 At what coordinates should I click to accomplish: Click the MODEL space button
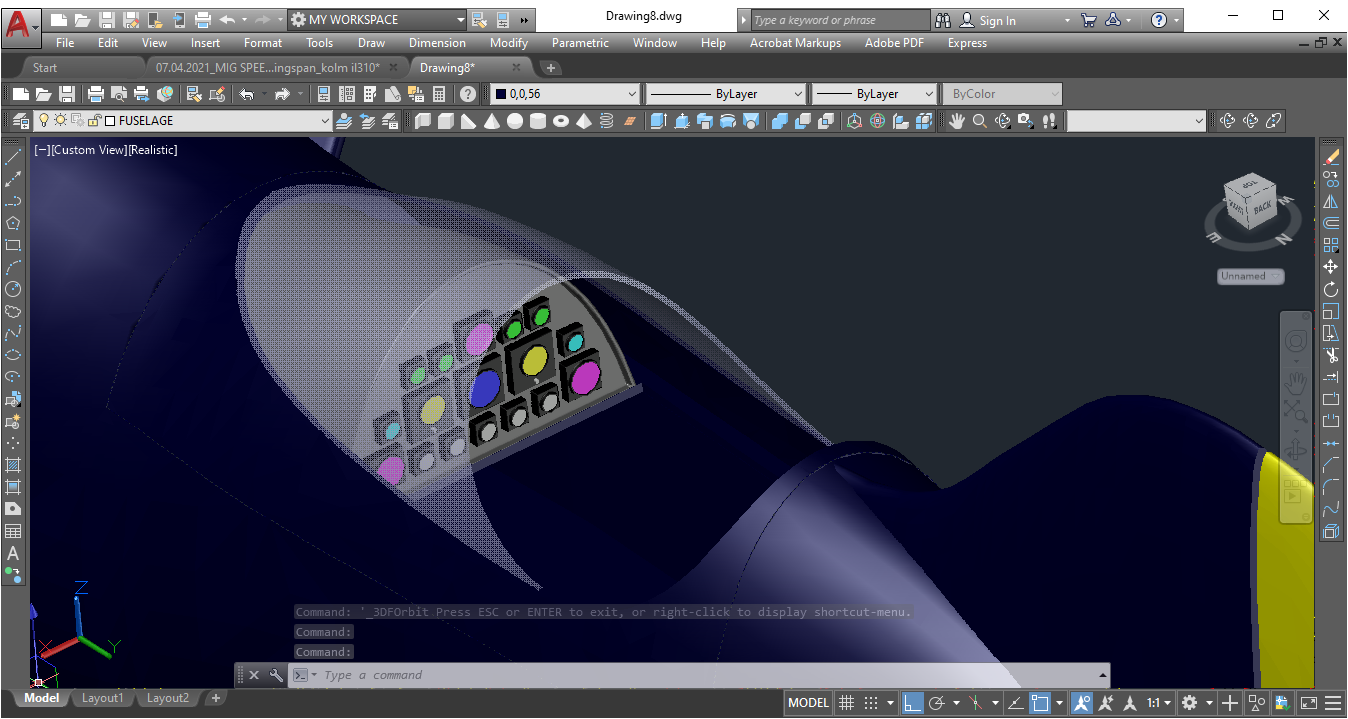[x=809, y=703]
